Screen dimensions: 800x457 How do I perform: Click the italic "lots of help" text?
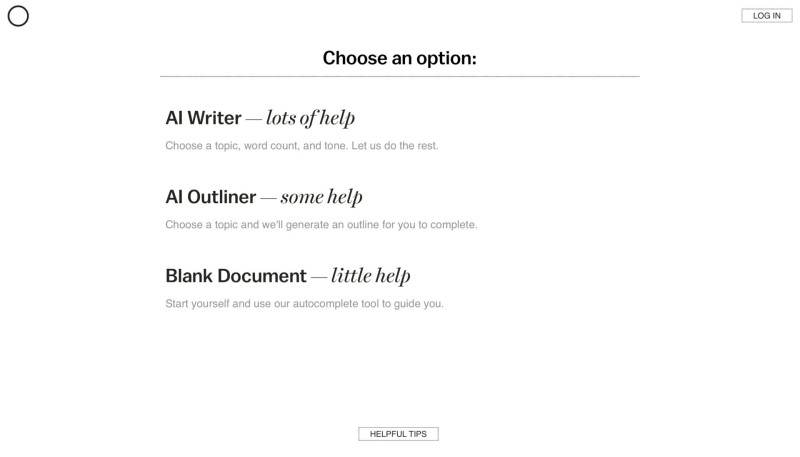point(310,118)
